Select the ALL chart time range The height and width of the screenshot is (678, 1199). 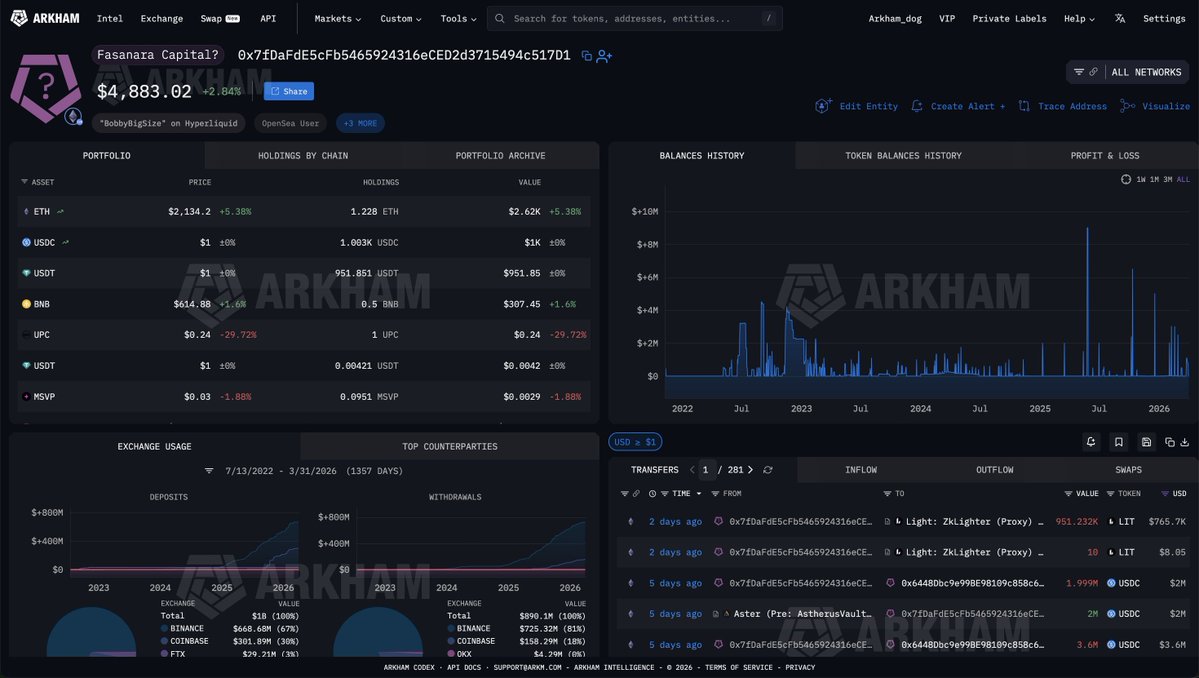pos(1183,180)
